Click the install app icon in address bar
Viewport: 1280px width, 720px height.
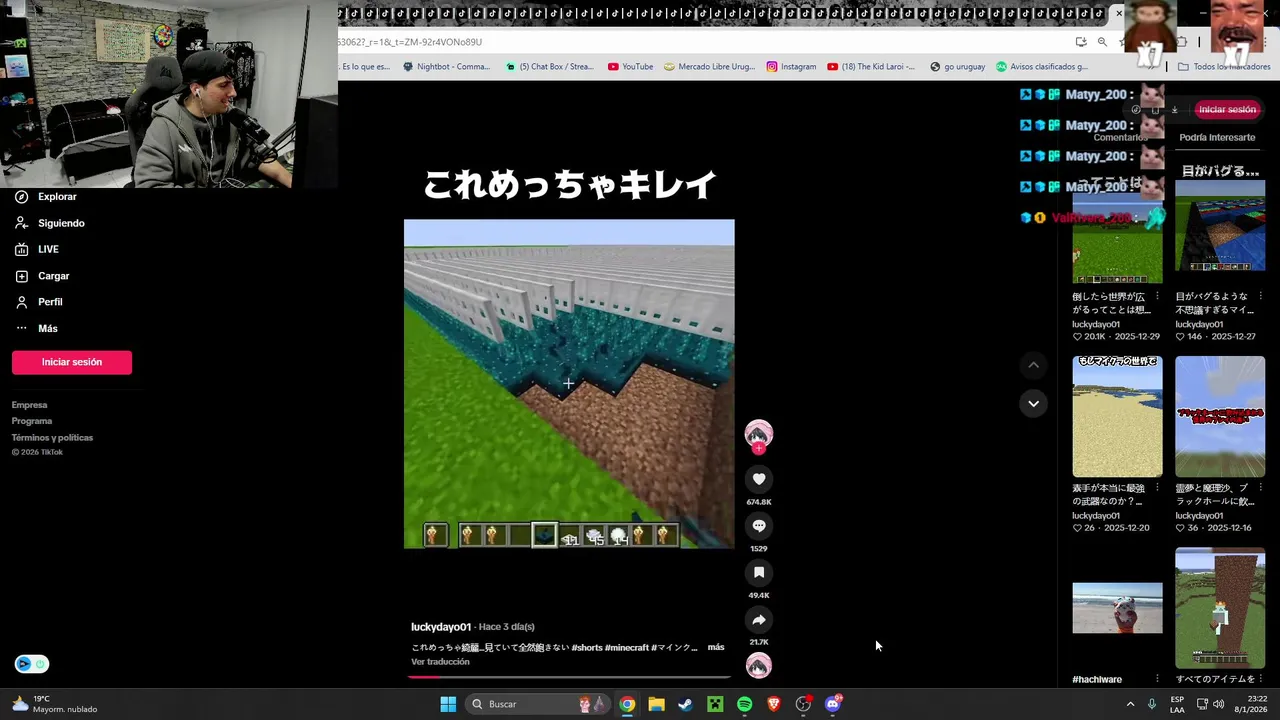tap(1081, 42)
